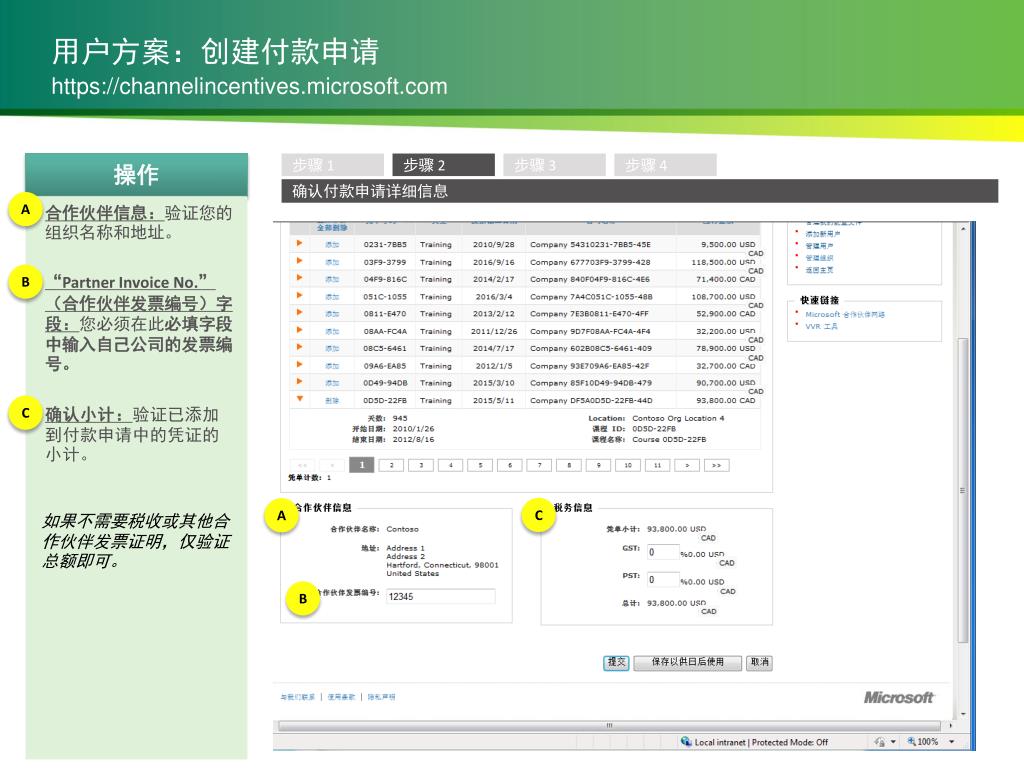Image resolution: width=1024 pixels, height=768 pixels.
Task: Go to page 8 of vouchers
Action: click(569, 465)
